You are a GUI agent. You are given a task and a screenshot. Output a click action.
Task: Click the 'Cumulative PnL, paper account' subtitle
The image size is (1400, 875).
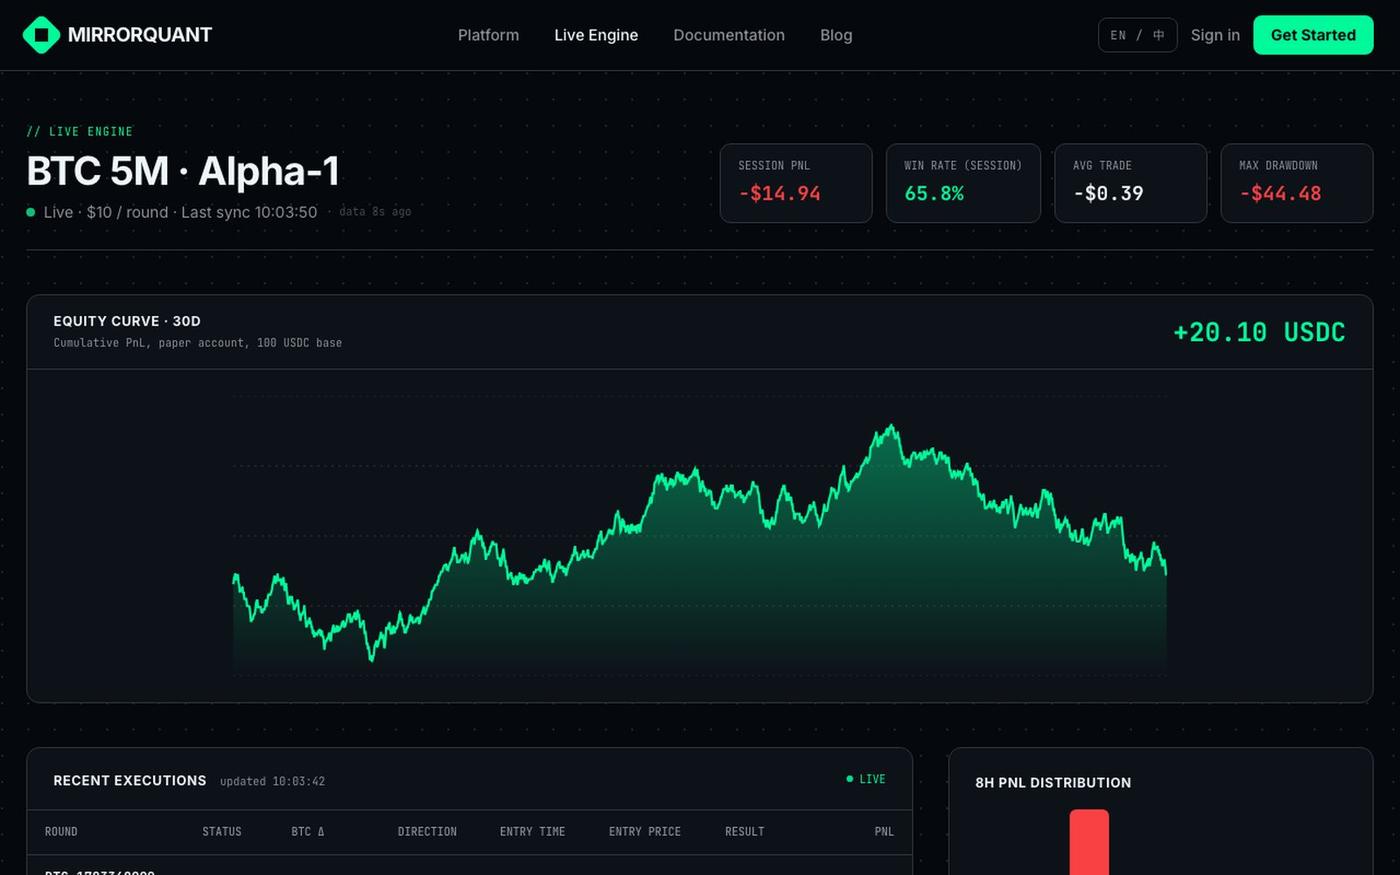click(198, 343)
